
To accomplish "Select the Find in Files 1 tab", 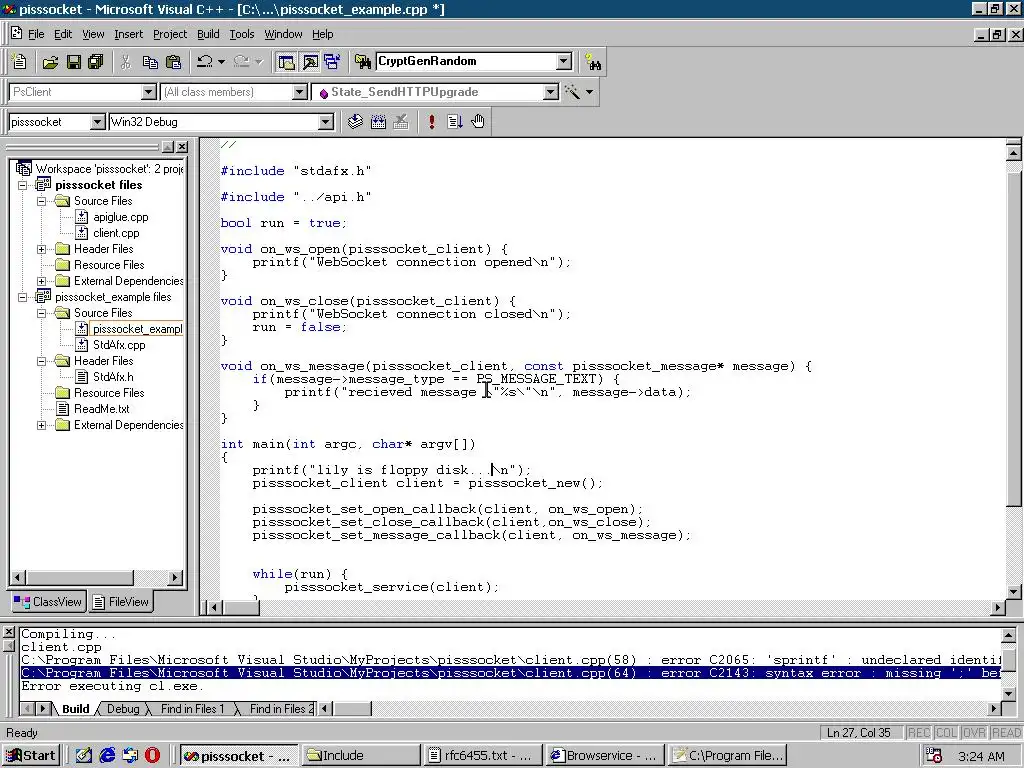I will (x=192, y=709).
